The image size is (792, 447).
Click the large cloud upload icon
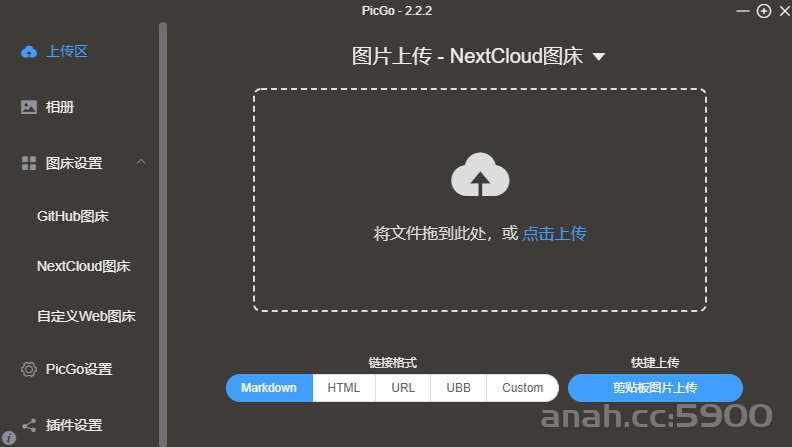coord(480,174)
